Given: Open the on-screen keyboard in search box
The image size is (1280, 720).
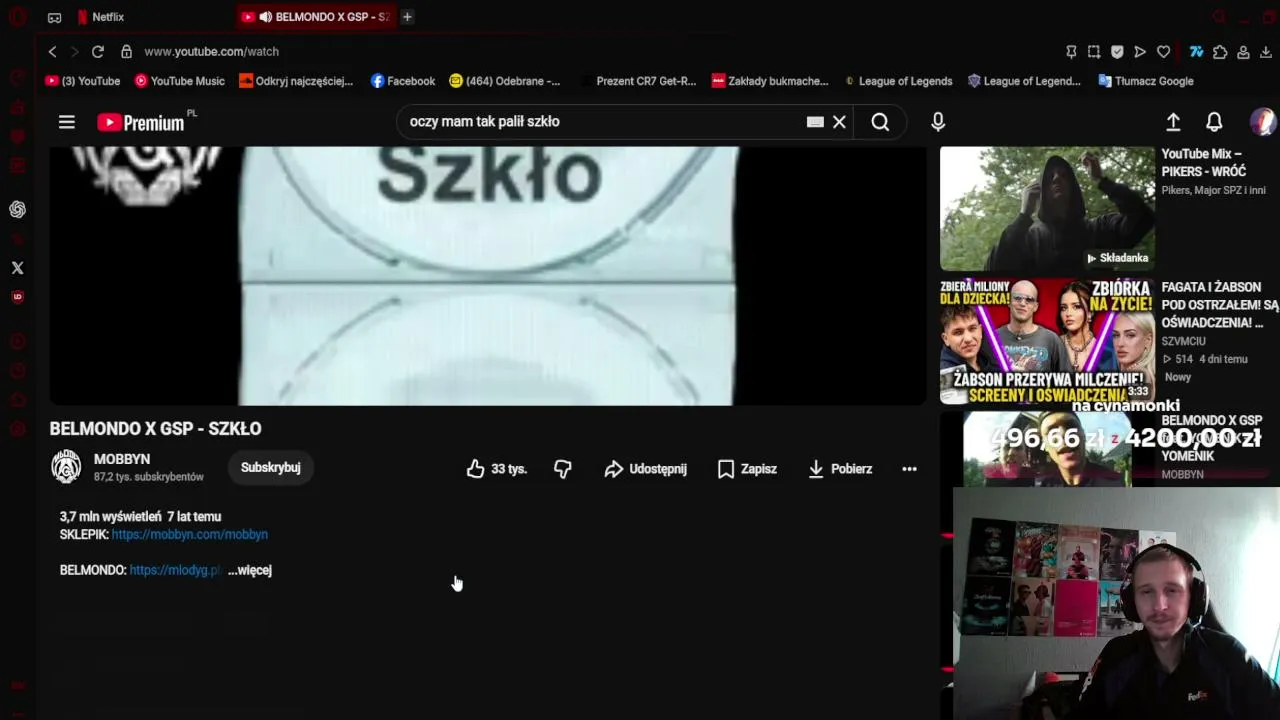Looking at the screenshot, I should pos(815,122).
